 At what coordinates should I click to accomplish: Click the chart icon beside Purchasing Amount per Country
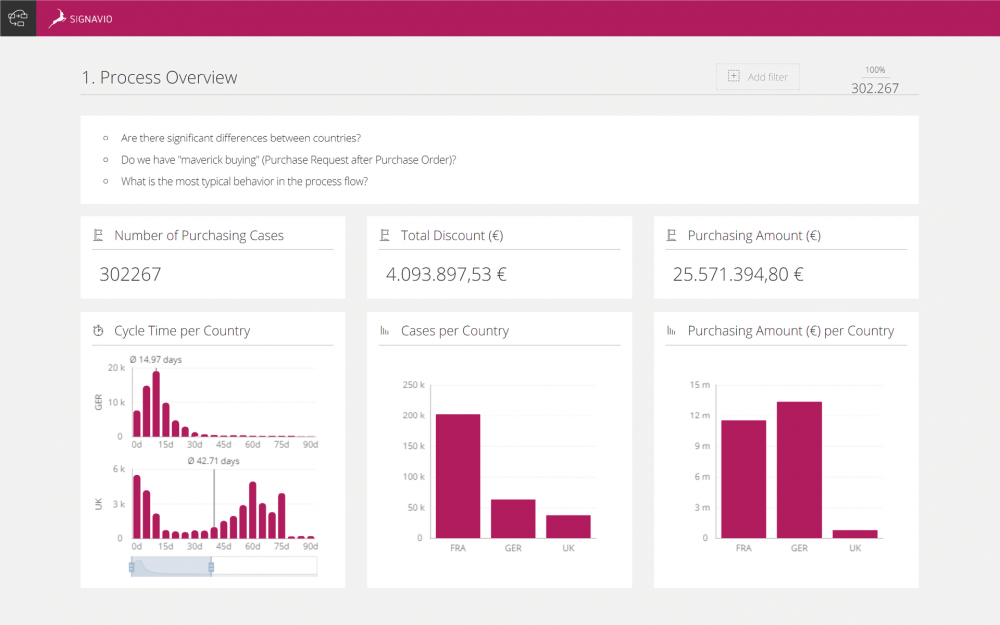672,331
